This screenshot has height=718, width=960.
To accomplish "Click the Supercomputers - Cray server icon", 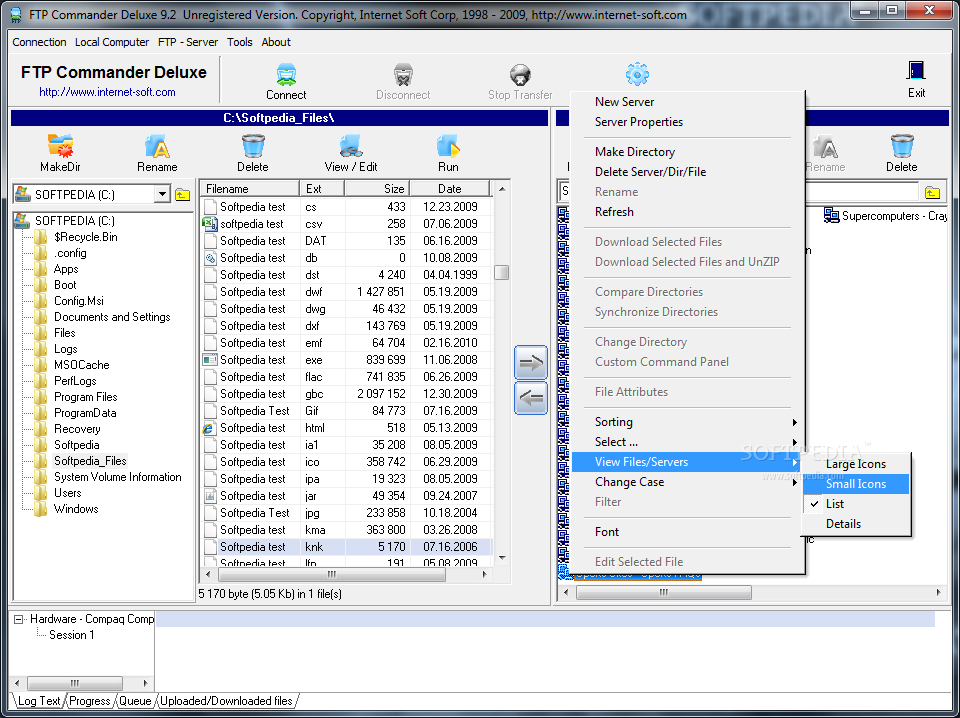I will click(831, 215).
